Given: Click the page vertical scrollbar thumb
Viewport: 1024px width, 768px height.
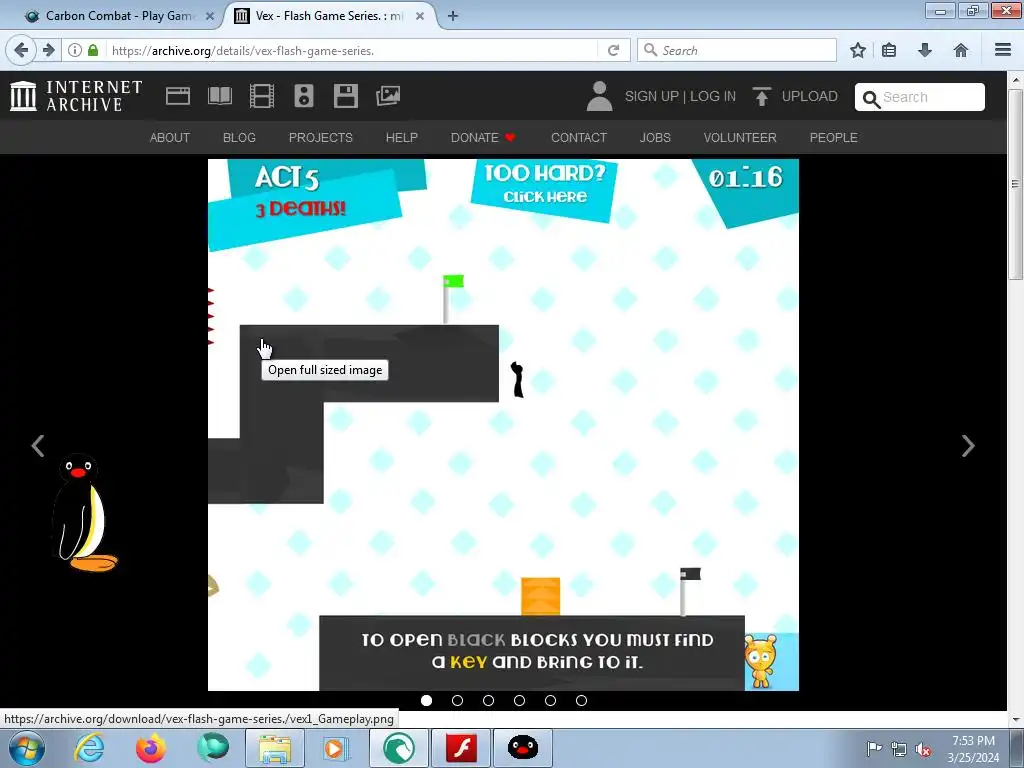Looking at the screenshot, I should pos(1016,184).
